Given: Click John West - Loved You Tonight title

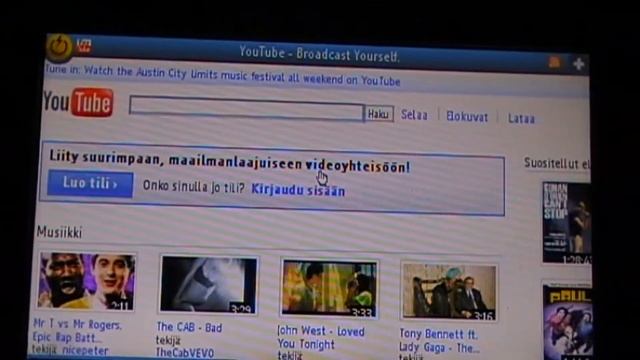Looking at the screenshot, I should (321, 338).
